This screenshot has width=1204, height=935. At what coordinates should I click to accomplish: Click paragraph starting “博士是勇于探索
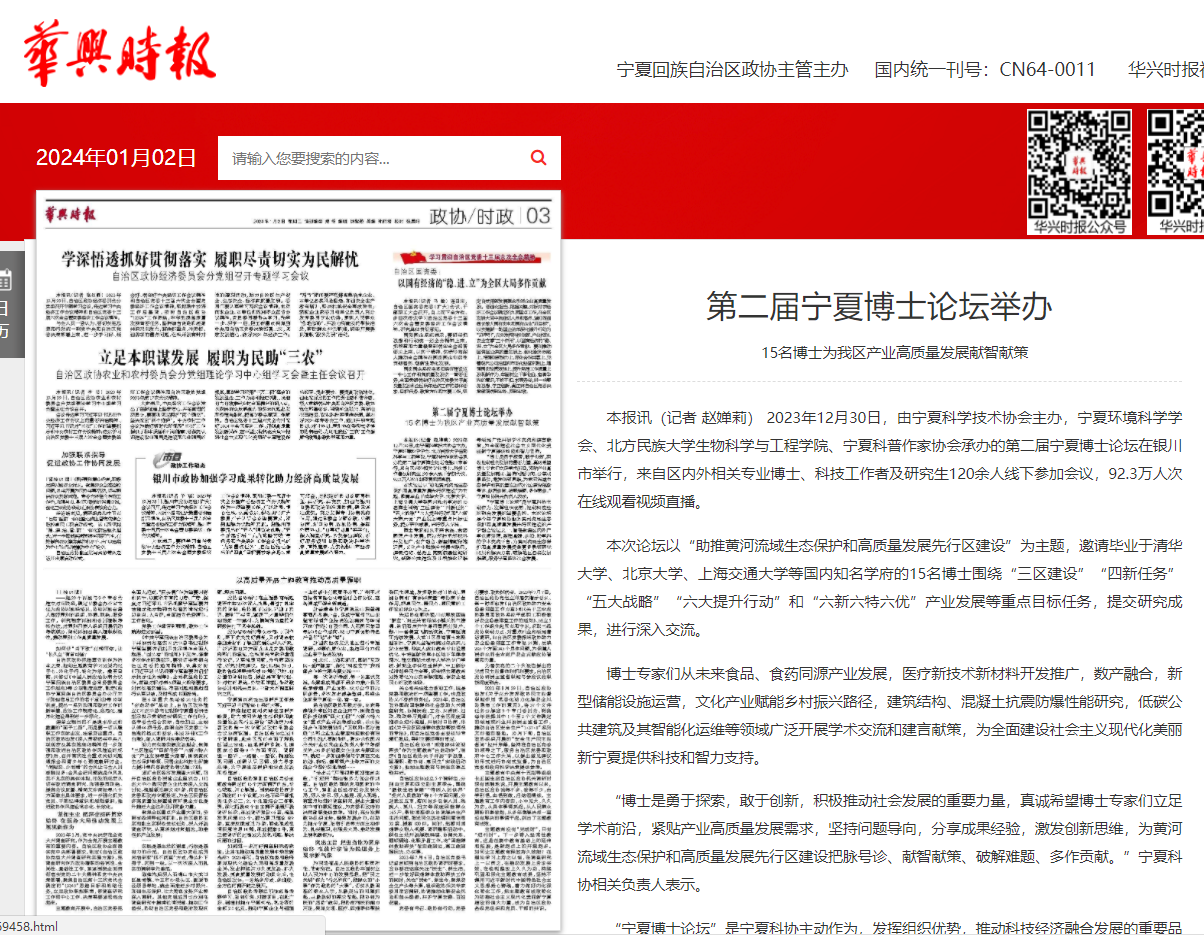[x=880, y=843]
